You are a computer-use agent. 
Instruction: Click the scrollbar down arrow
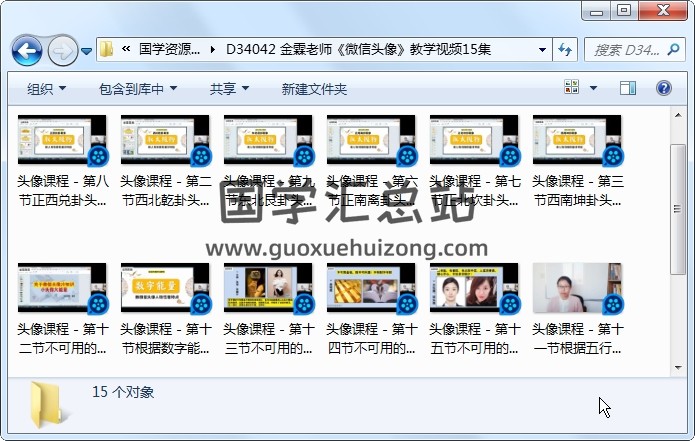click(678, 367)
